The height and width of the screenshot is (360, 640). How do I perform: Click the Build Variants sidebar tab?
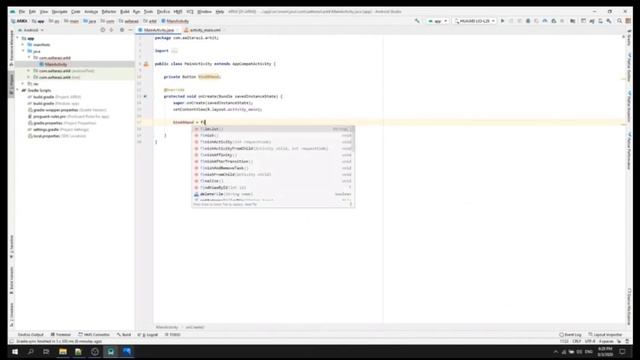tap(11, 280)
